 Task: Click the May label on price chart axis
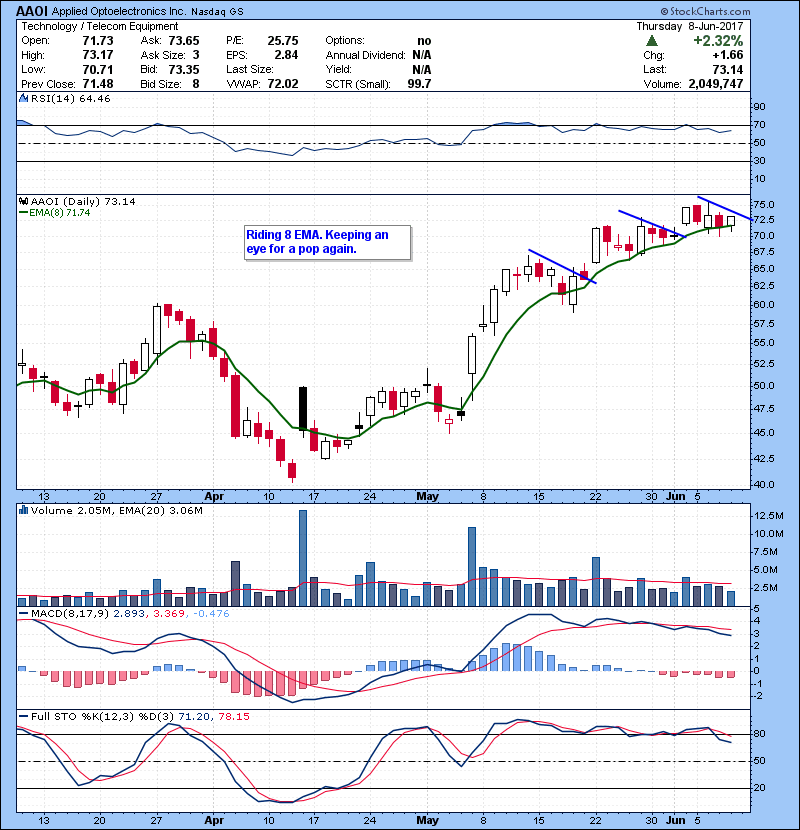[x=427, y=497]
